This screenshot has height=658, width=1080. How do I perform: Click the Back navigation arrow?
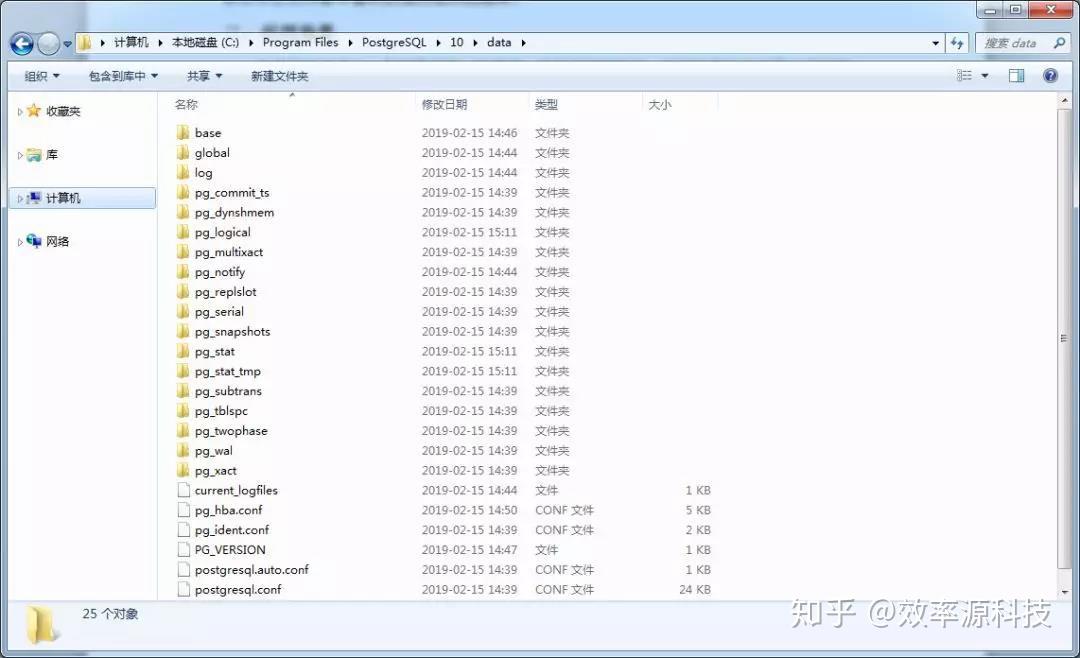coord(22,43)
